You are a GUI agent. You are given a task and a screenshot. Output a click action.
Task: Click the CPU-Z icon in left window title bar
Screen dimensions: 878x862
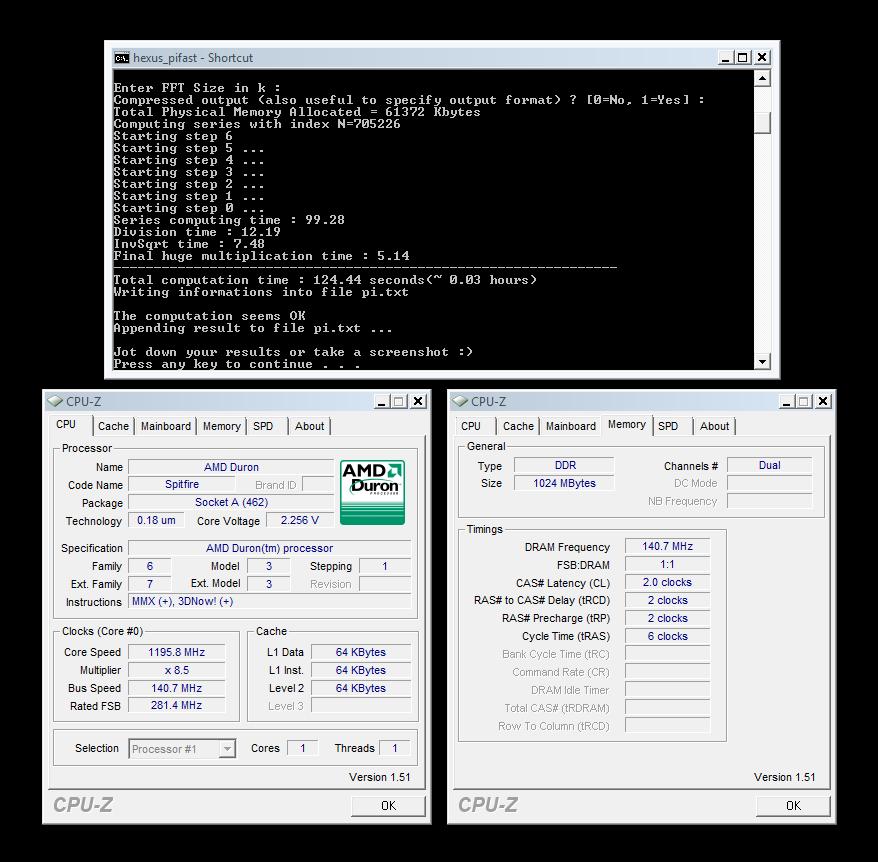pos(55,402)
